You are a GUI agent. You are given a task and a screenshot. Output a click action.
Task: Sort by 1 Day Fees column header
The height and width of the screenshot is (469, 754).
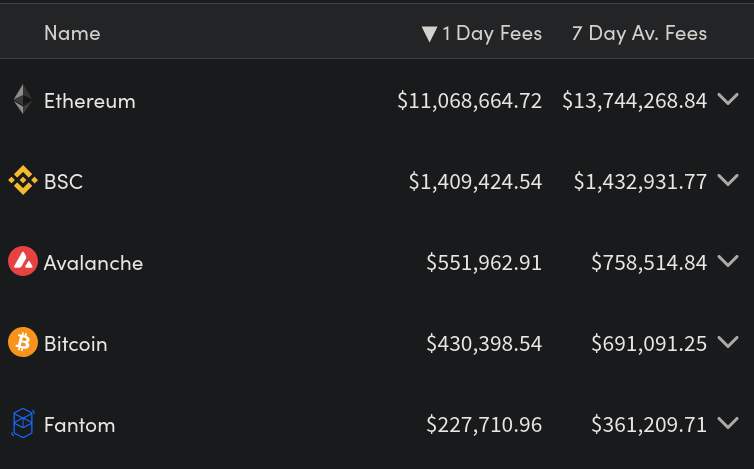(x=492, y=33)
